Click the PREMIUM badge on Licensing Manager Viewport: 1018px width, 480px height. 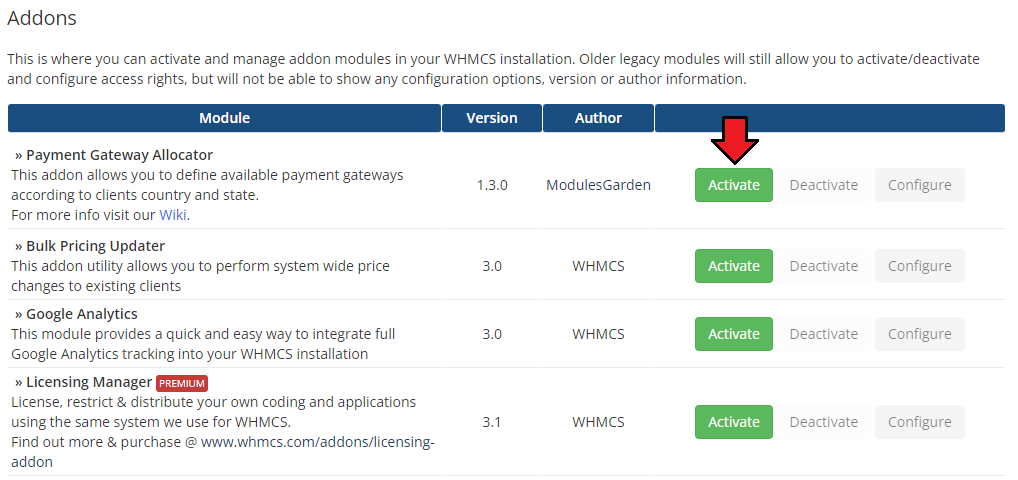tap(182, 383)
